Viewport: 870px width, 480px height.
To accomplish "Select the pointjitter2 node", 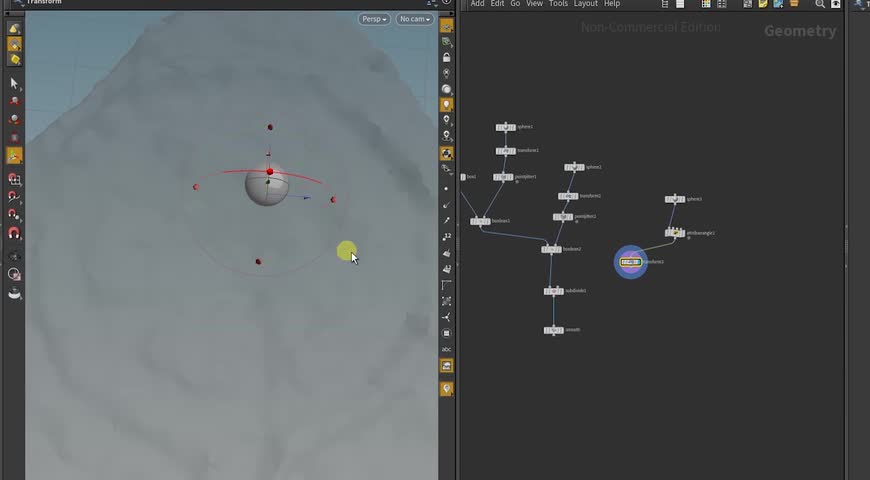I will tap(563, 216).
